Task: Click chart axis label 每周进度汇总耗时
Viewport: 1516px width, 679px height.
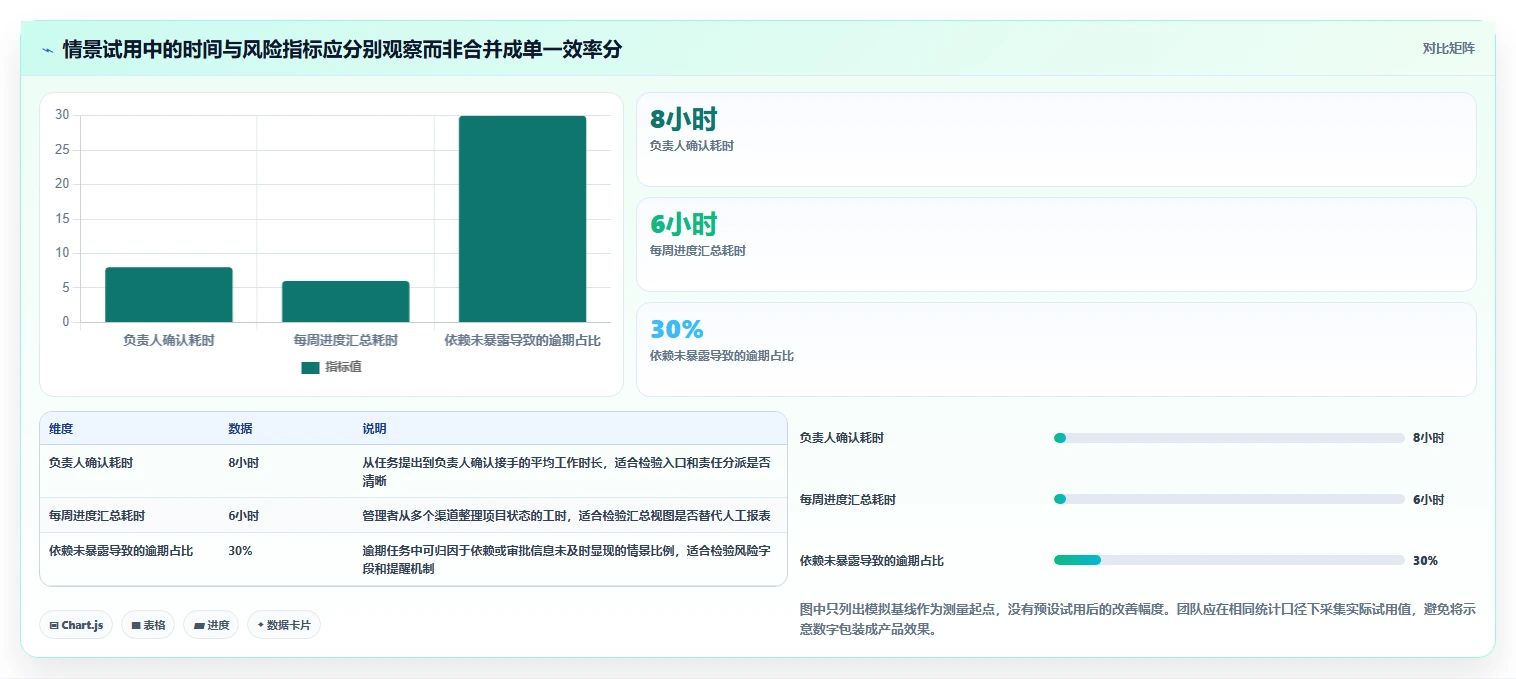Action: click(x=345, y=340)
